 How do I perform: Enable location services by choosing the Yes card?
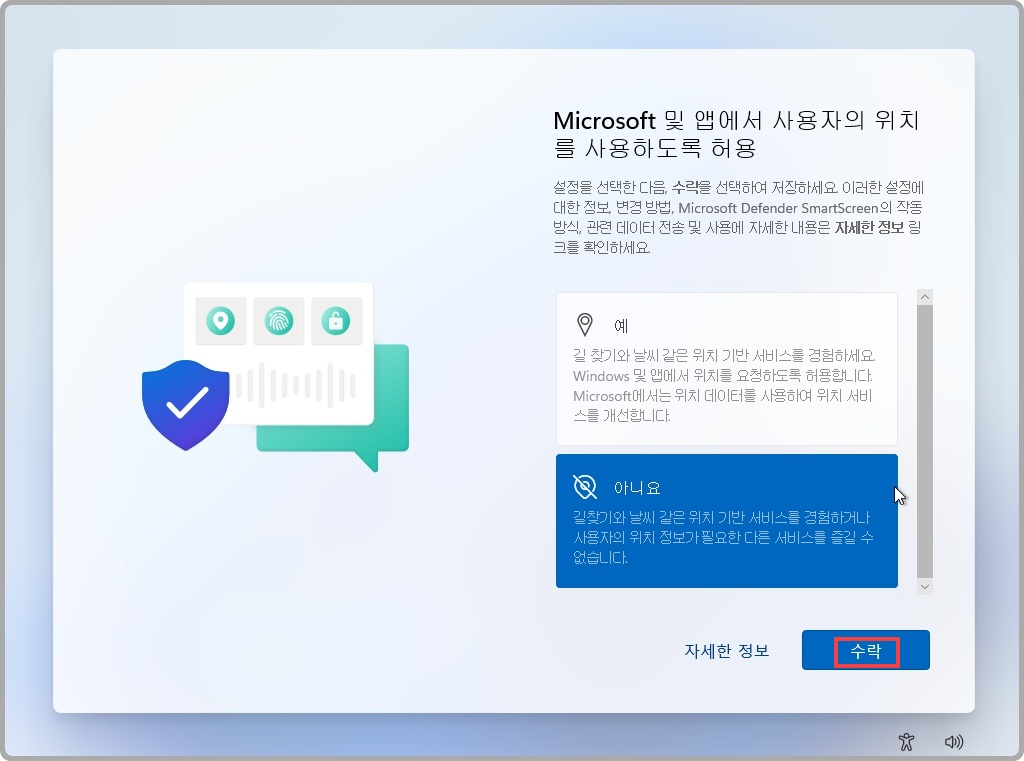point(727,368)
